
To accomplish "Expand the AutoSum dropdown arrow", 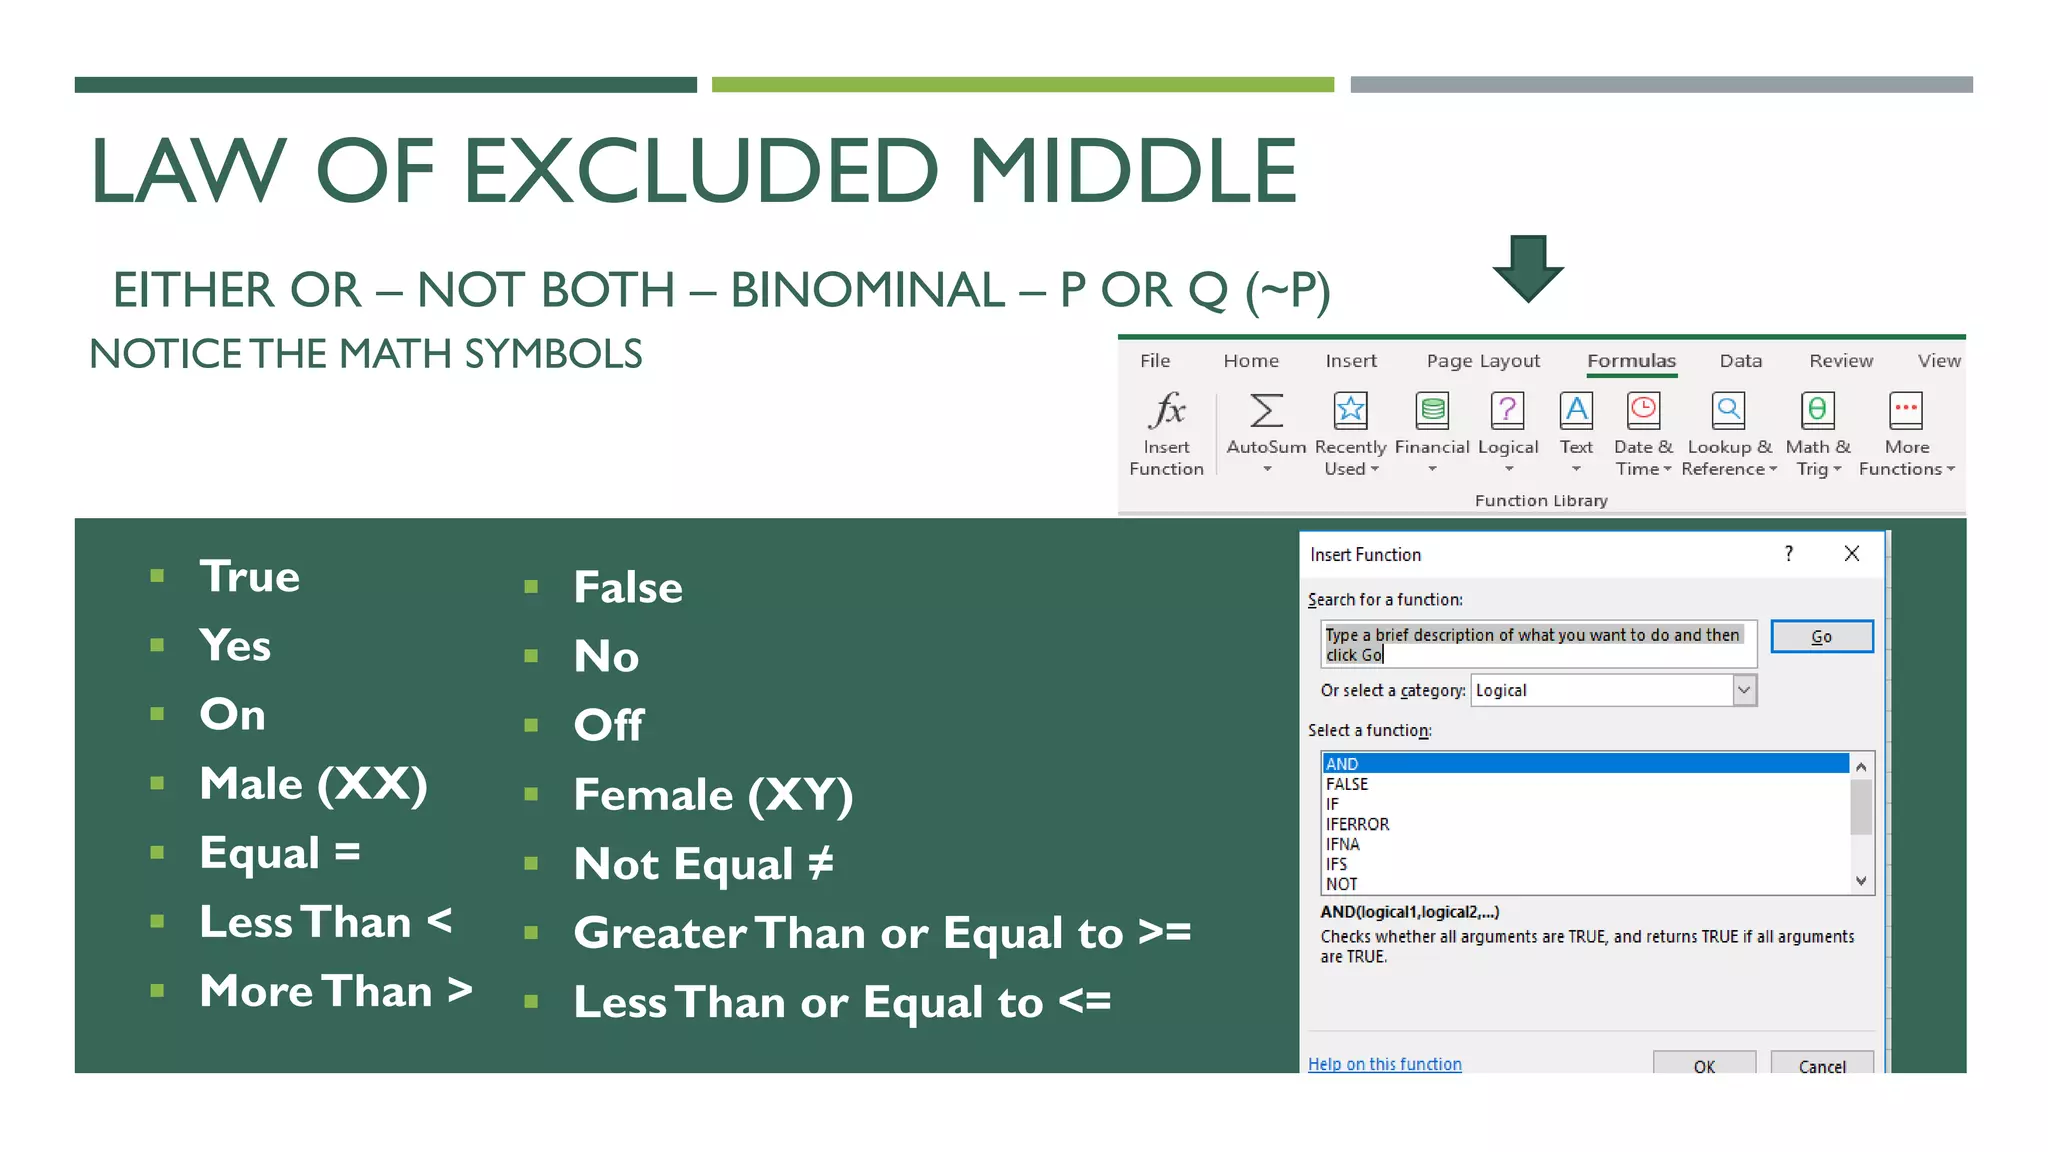I will [x=1267, y=470].
